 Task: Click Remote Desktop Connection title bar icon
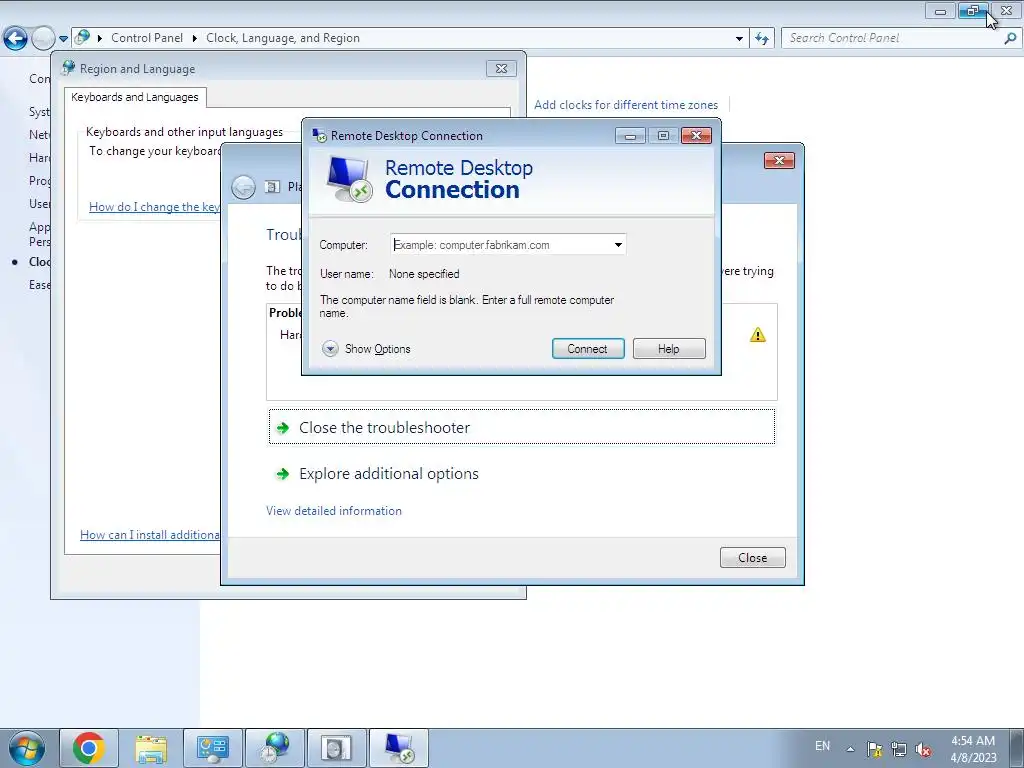pyautogui.click(x=319, y=135)
